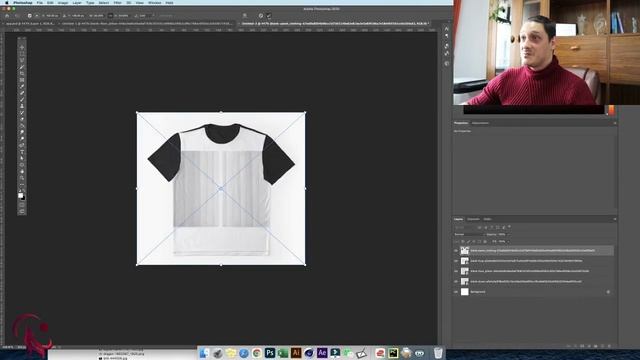
Task: Commit transform with the checkmark icon
Action: click(x=269, y=16)
